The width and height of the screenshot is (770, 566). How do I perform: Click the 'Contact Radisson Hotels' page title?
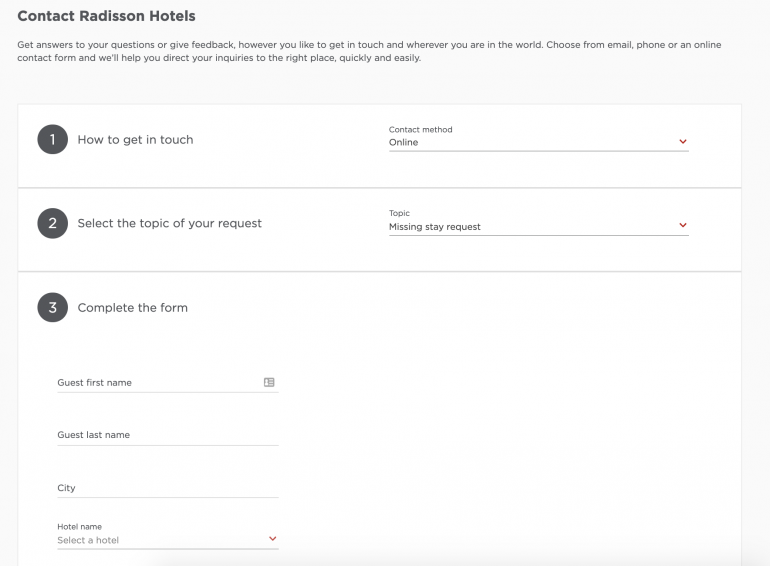[106, 16]
